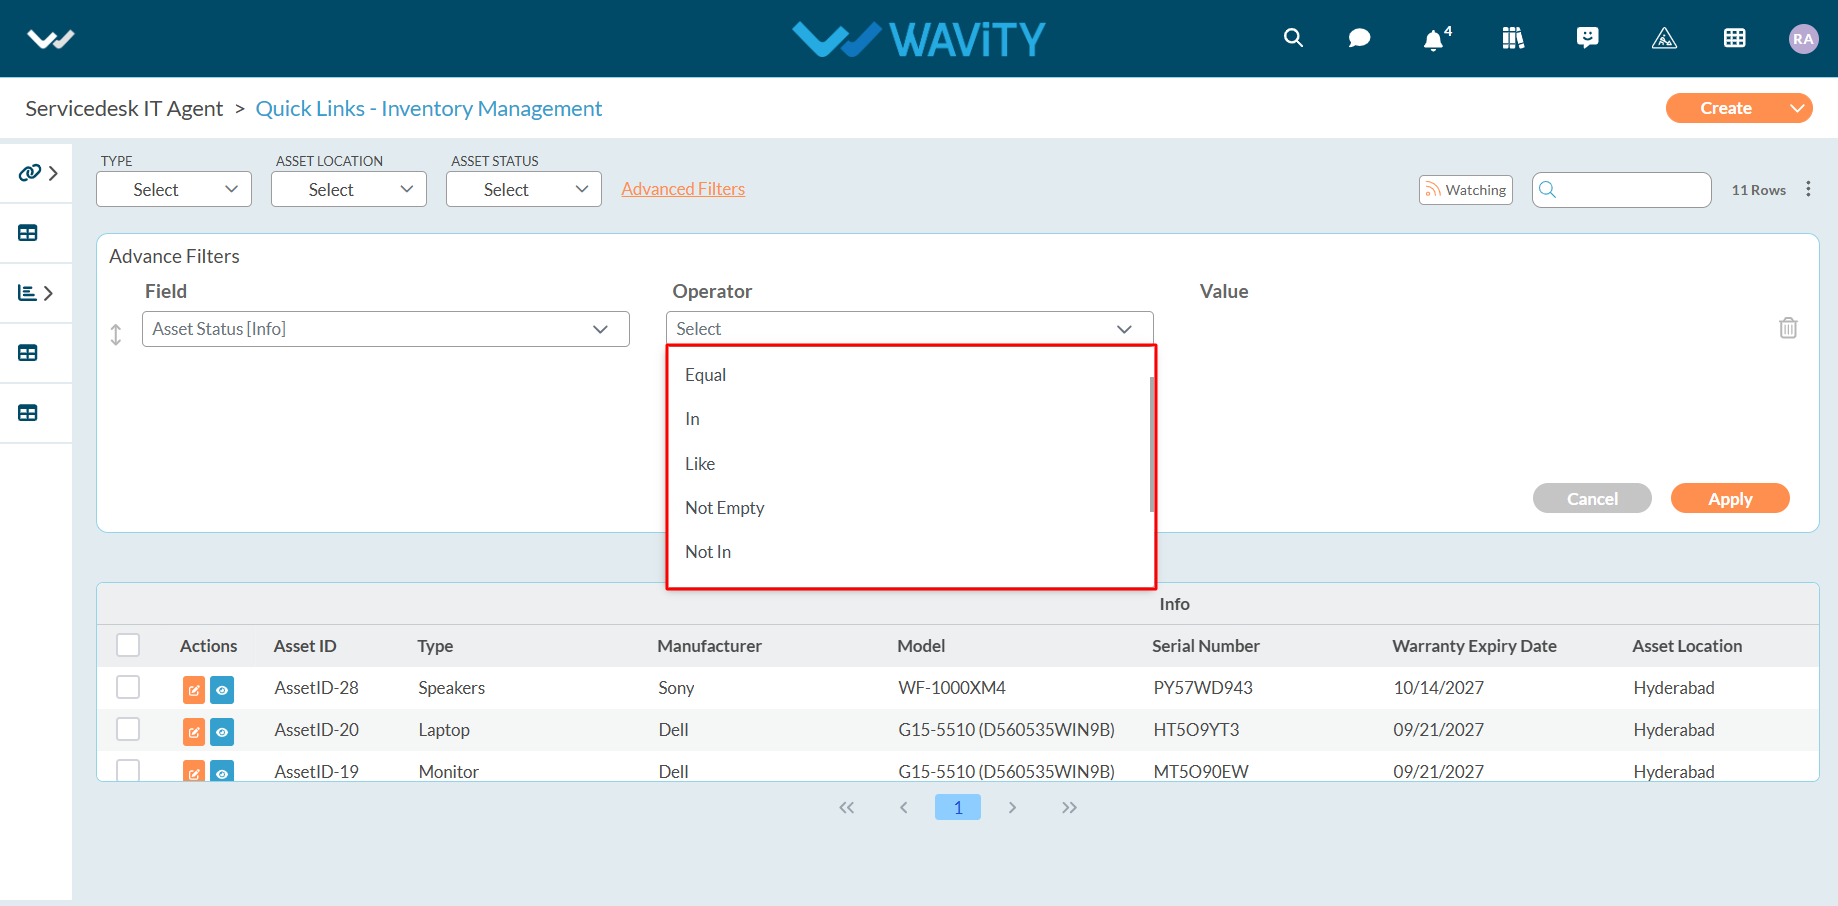Open first table icon in sidebar
Viewport: 1838px width, 906px height.
click(28, 233)
